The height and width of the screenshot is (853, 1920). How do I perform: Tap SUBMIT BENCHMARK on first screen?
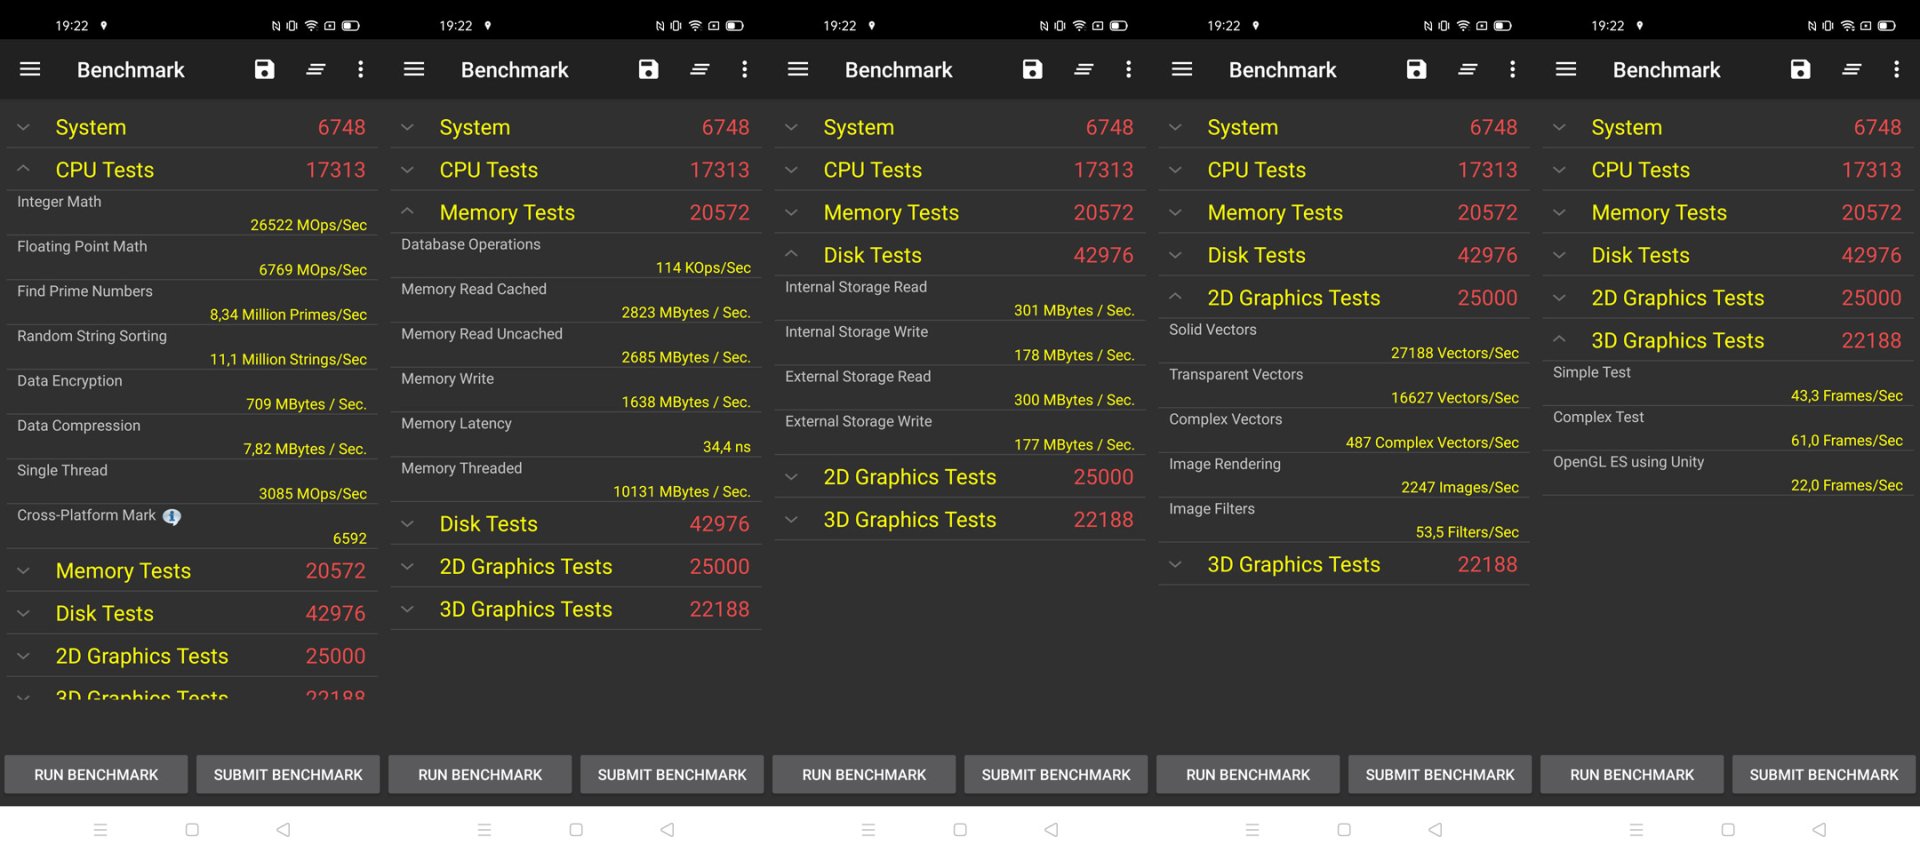288,775
